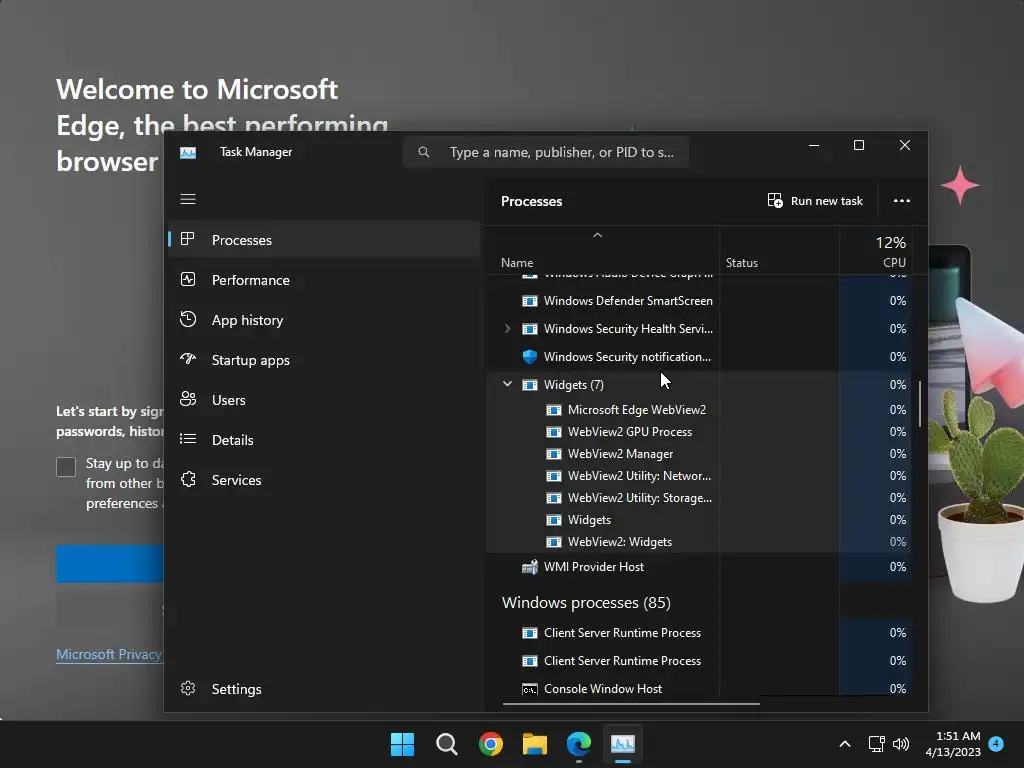
Task: Open Microsoft Privacy link in Edge window
Action: pyautogui.click(x=109, y=654)
